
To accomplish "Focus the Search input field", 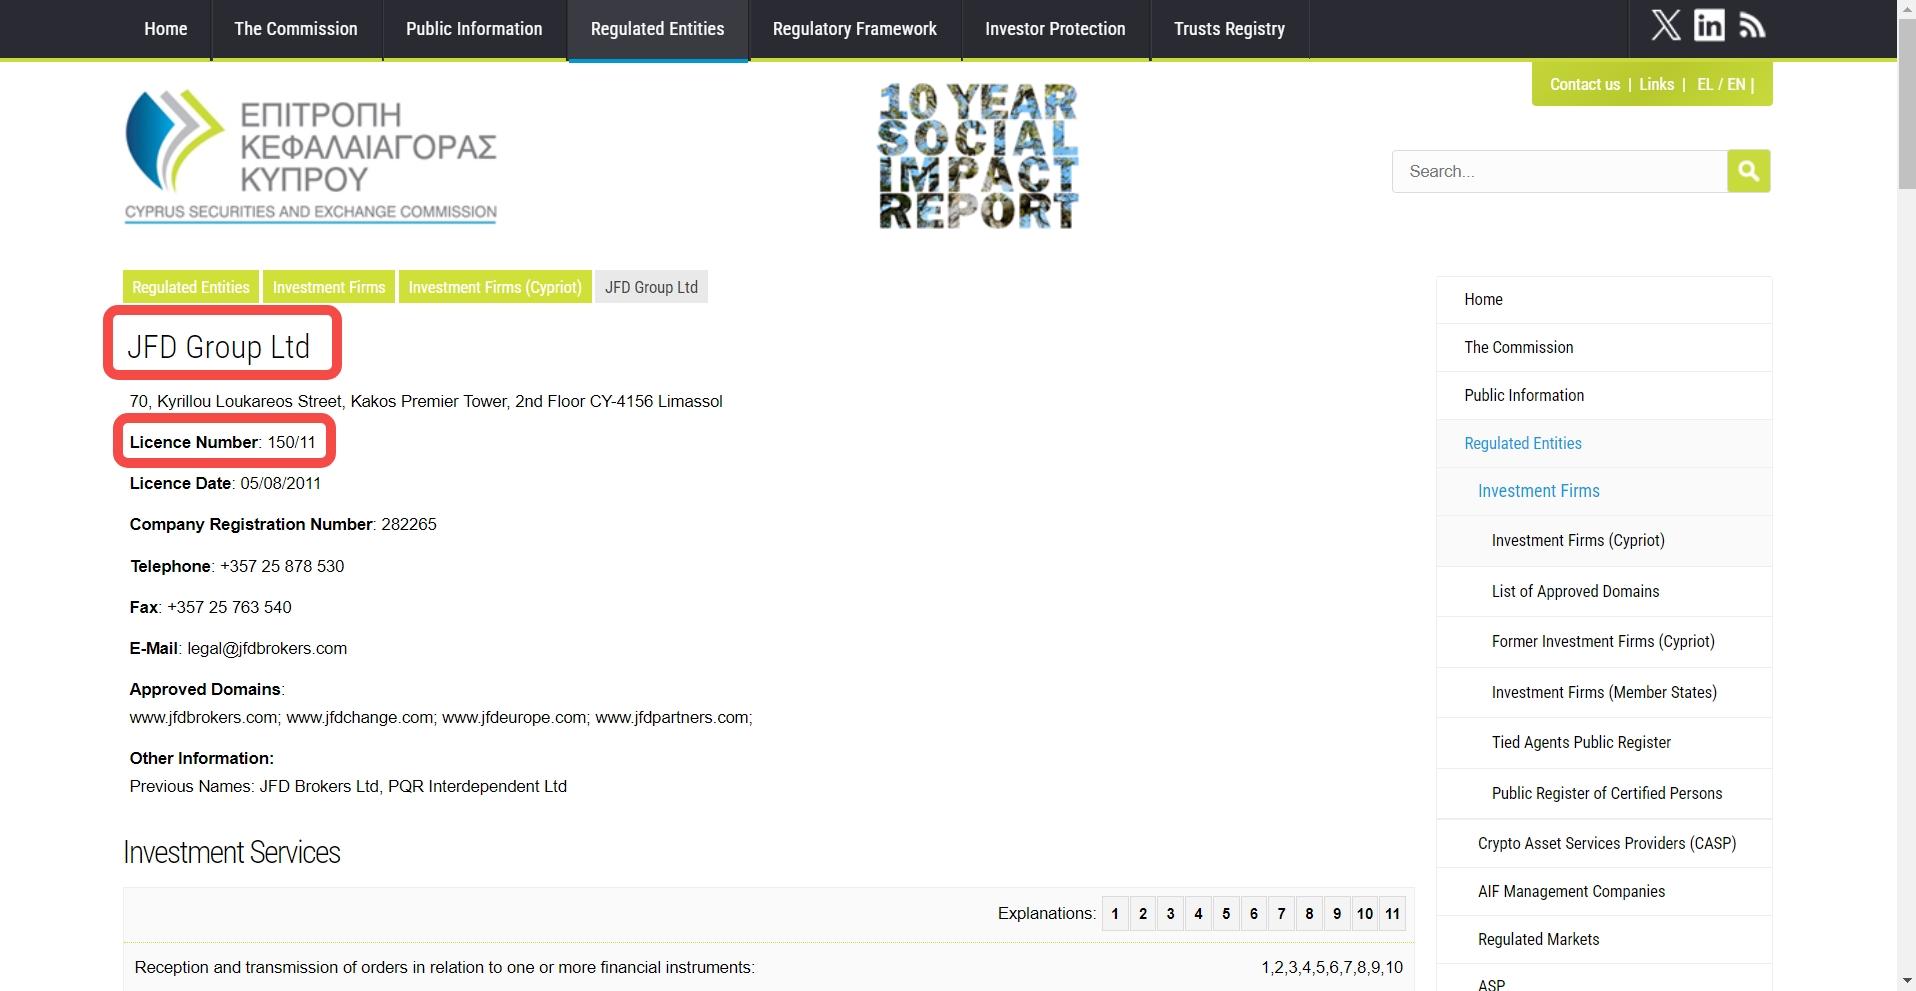I will click(x=1559, y=171).
